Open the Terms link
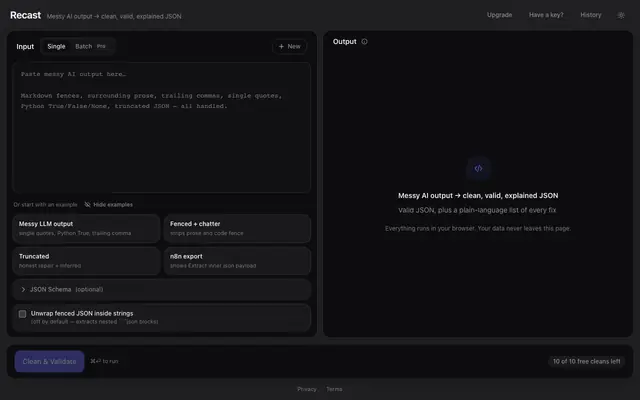Viewport: 640px width, 400px height. tap(334, 389)
